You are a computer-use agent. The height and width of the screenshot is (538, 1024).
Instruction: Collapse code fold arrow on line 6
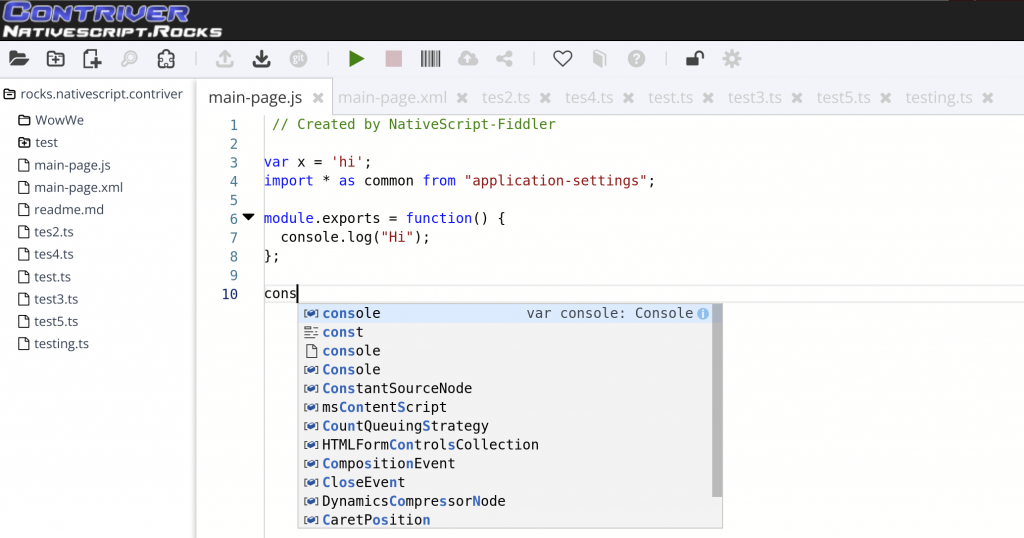(x=248, y=217)
